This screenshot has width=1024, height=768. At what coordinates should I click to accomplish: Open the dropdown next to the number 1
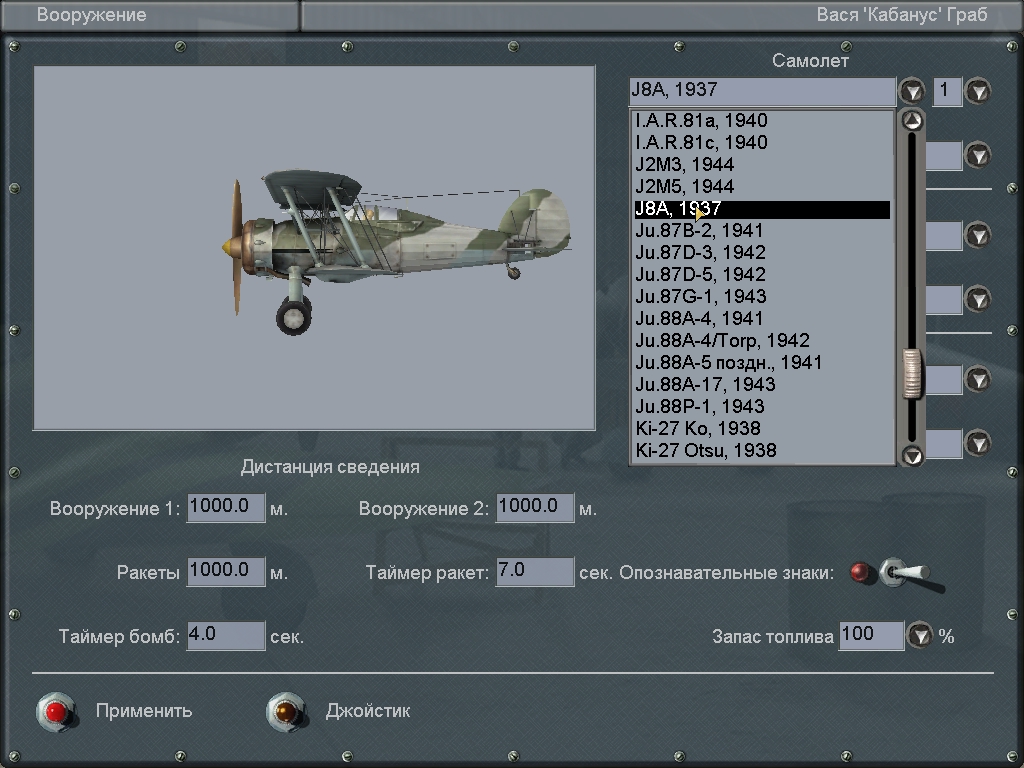click(978, 91)
